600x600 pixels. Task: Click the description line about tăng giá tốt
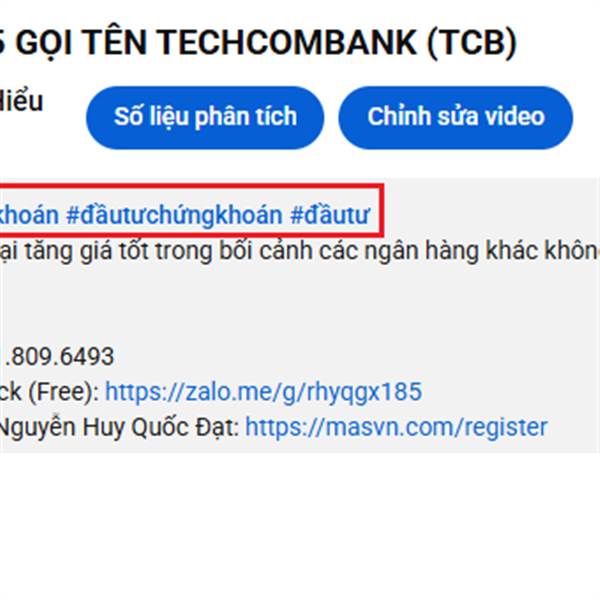tap(300, 251)
